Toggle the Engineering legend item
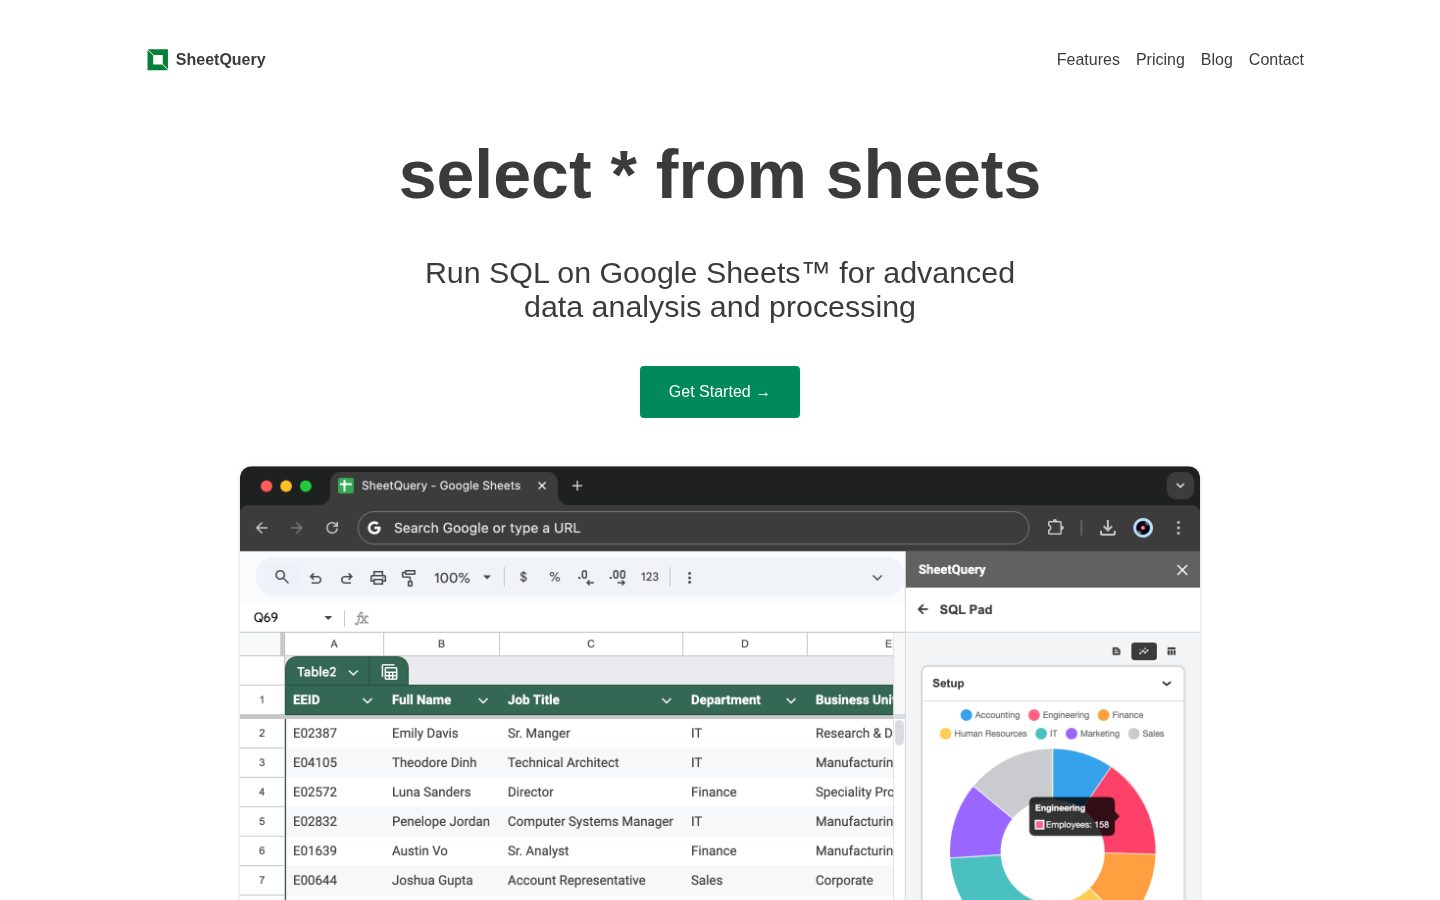1440x900 pixels. pos(1059,715)
